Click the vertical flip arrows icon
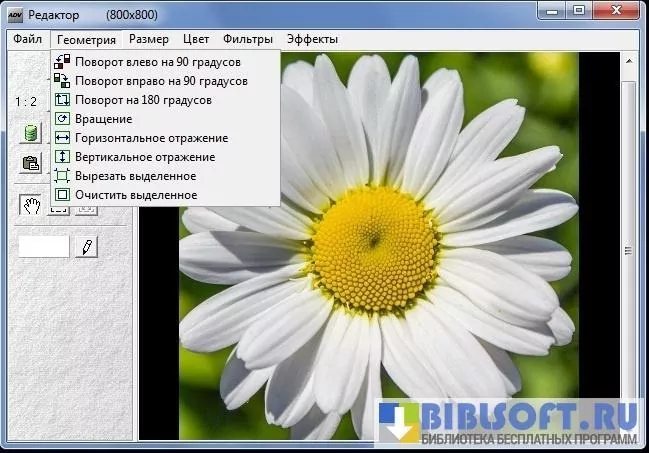This screenshot has width=649, height=453. tap(62, 157)
